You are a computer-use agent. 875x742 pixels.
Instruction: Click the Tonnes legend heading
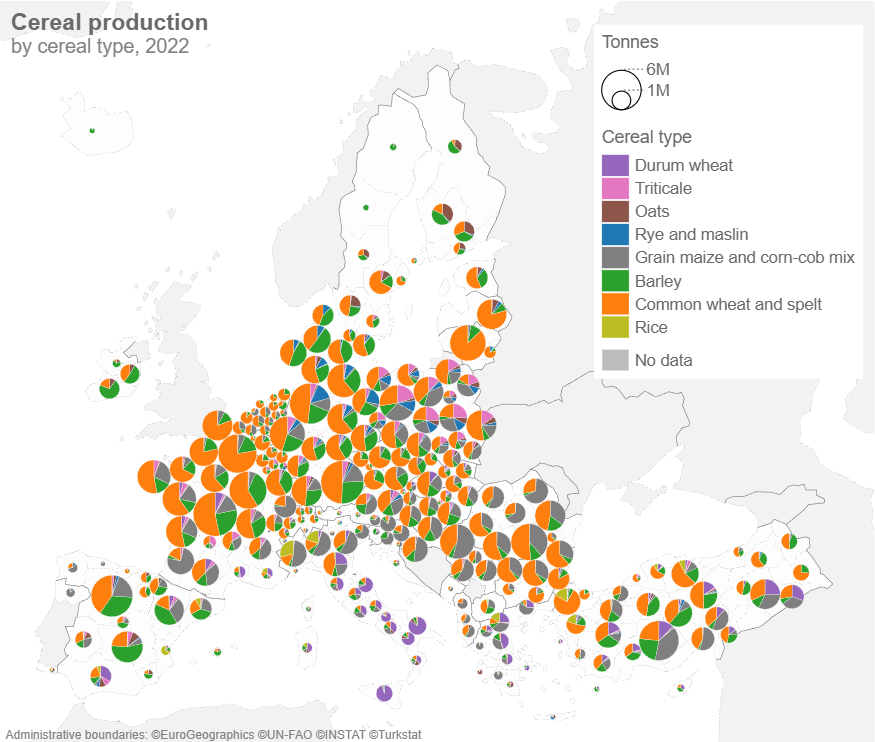click(x=630, y=42)
